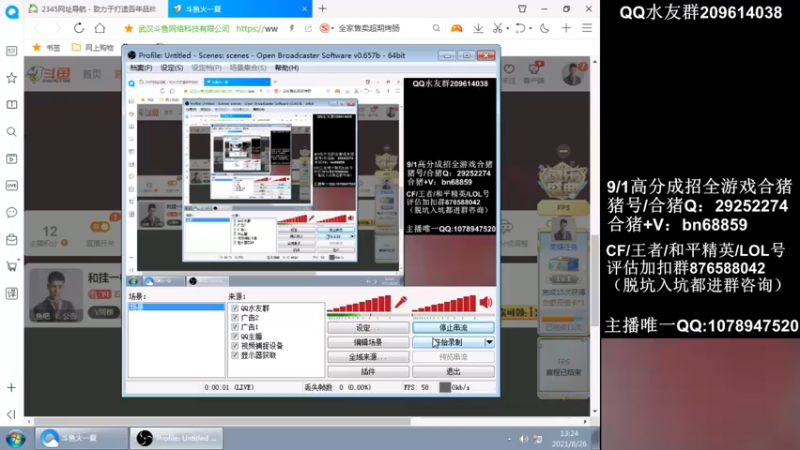Close the 斗鱼火一夏 browser tab
Screen dimensions: 800x450
click(x=305, y=9)
